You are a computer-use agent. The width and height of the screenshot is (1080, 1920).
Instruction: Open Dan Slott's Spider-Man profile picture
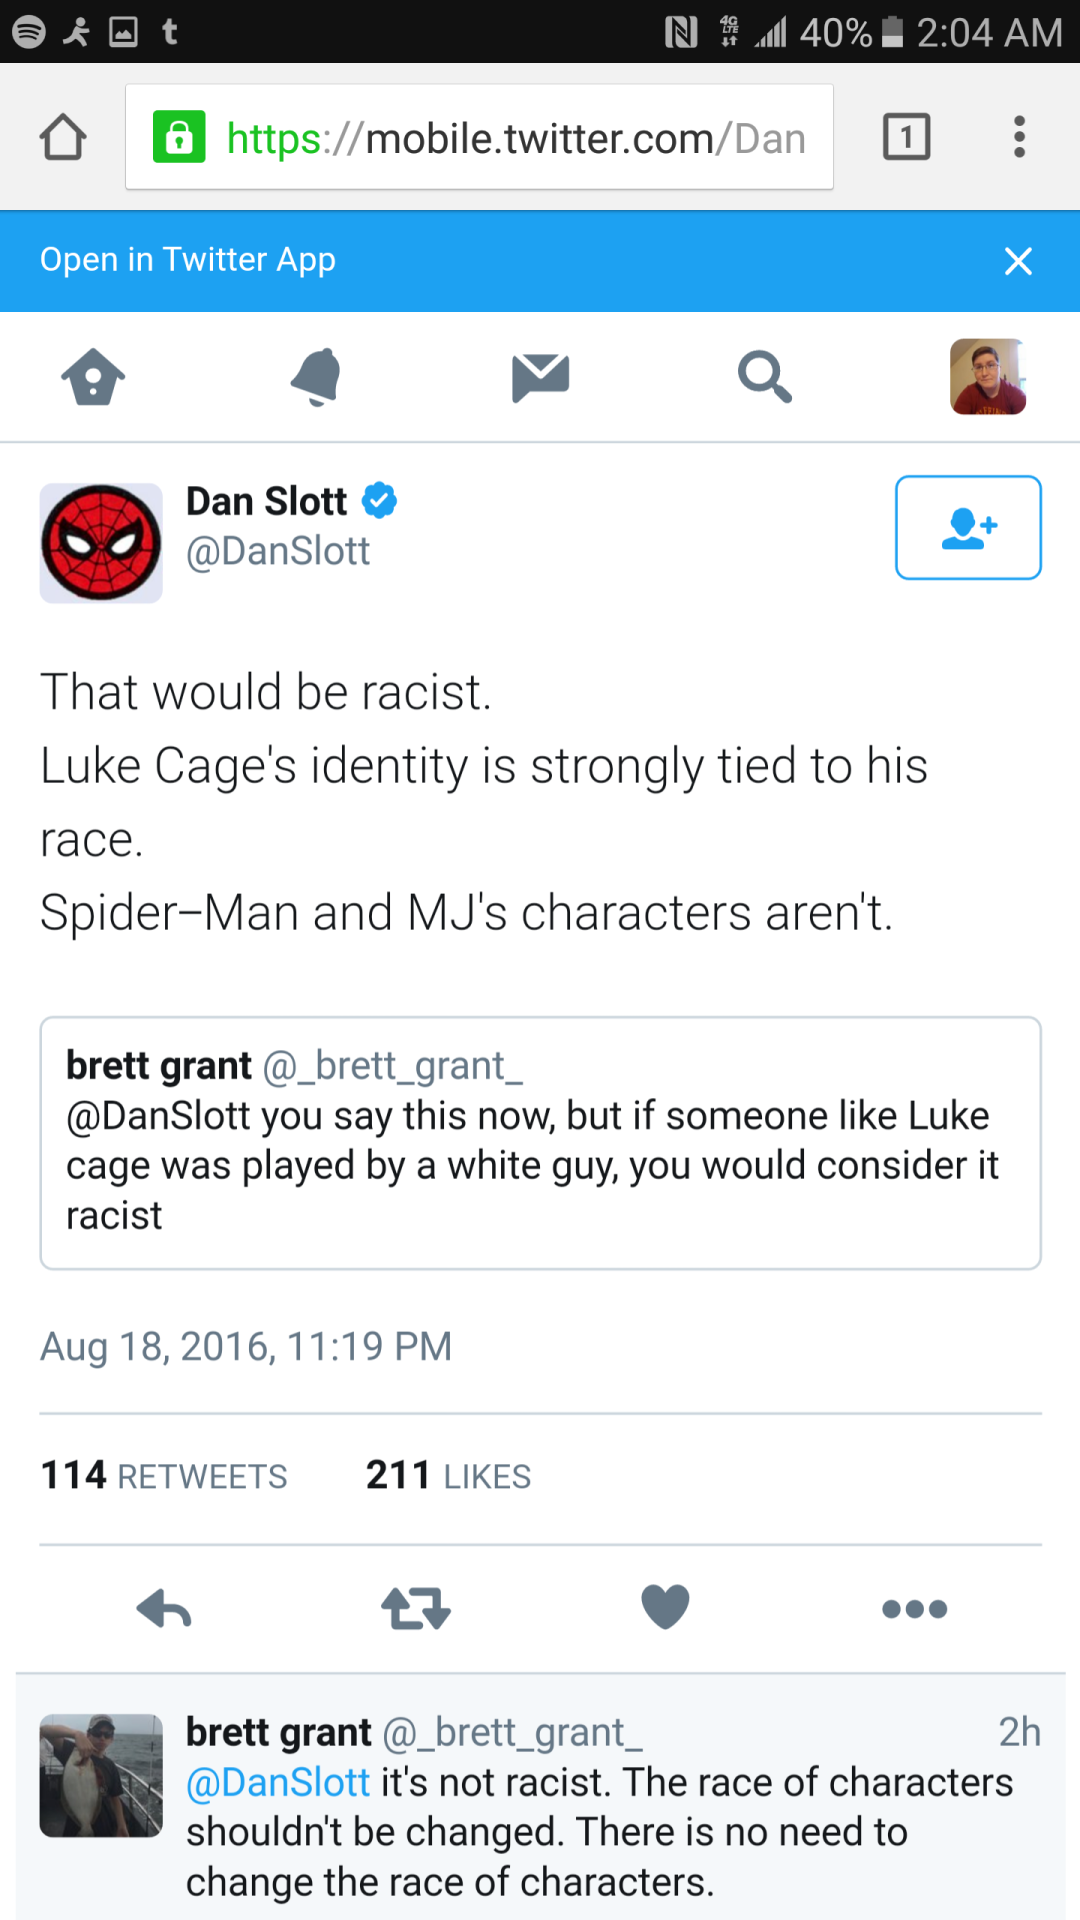coord(101,543)
